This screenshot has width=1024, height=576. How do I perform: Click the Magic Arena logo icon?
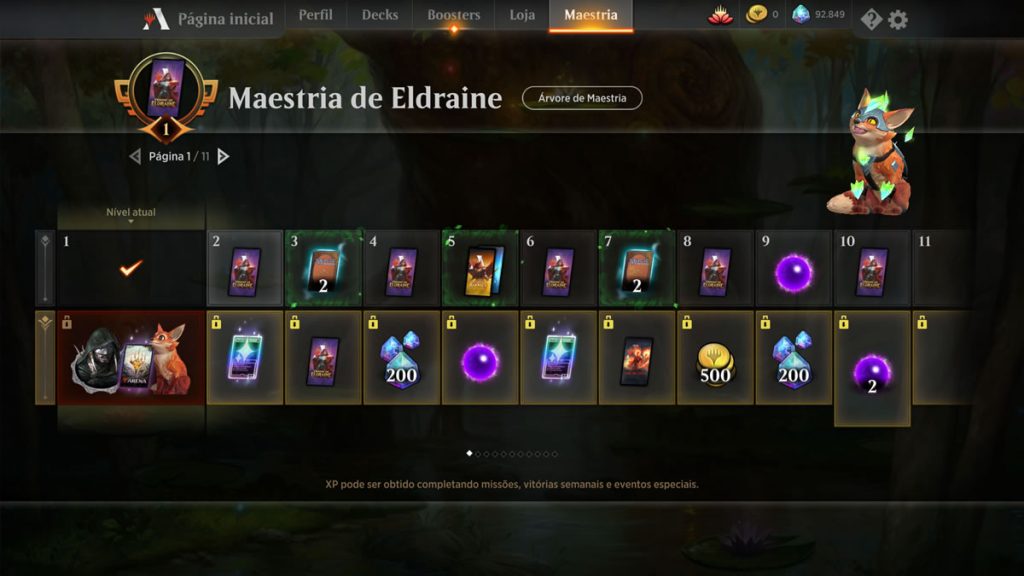click(155, 19)
